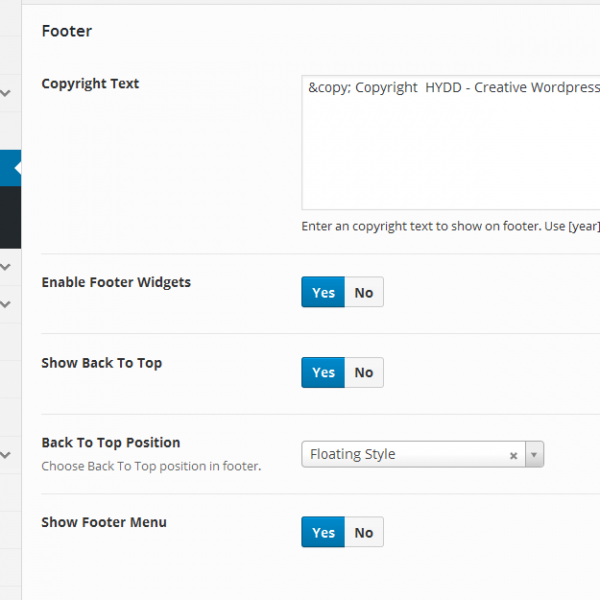The width and height of the screenshot is (600, 600).
Task: Open the Back To Top Position dropdown arrow
Action: [x=534, y=455]
